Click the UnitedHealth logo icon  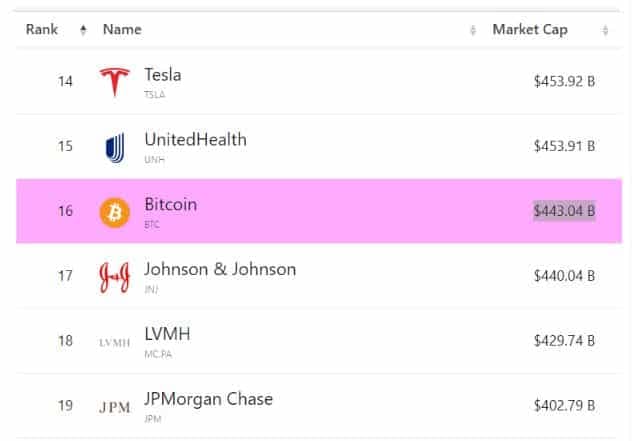(x=115, y=148)
